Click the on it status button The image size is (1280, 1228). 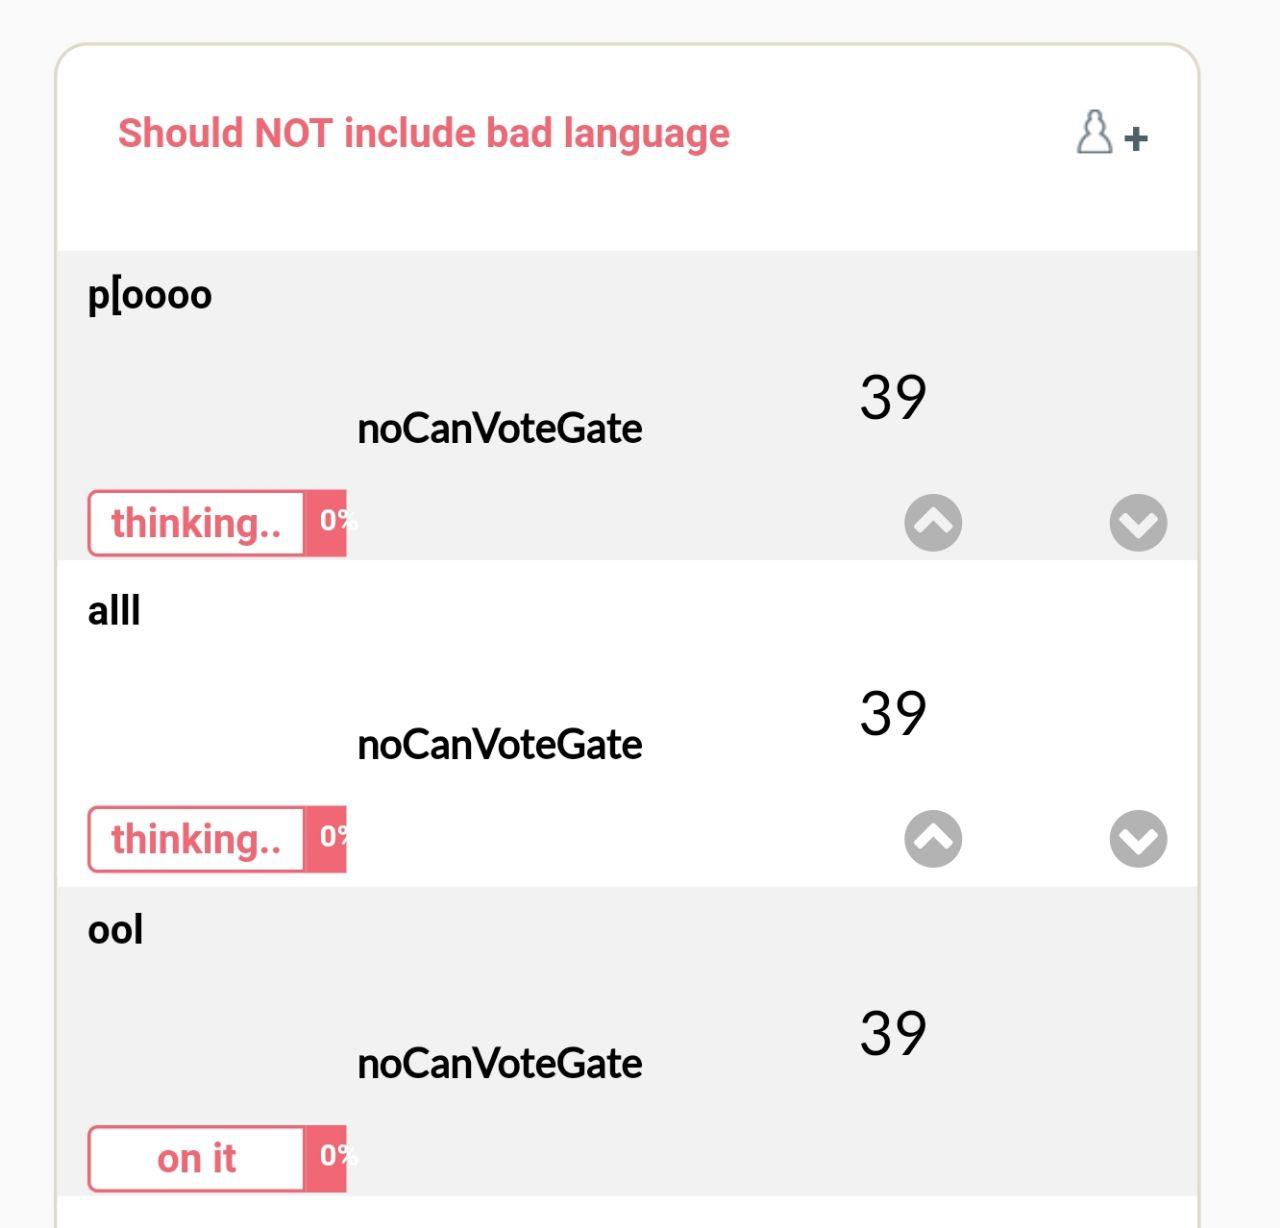[x=196, y=1158]
